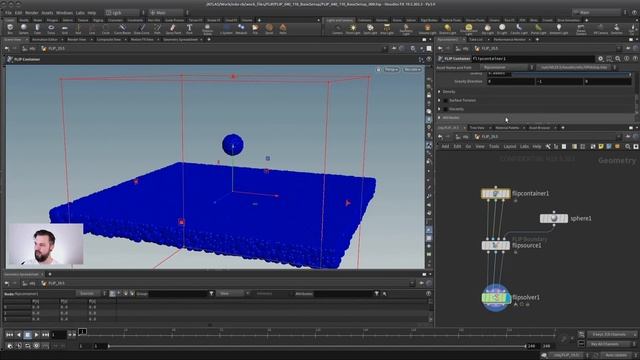Toggle the Viscosity checkbox
The width and height of the screenshot is (640, 360).
446,109
